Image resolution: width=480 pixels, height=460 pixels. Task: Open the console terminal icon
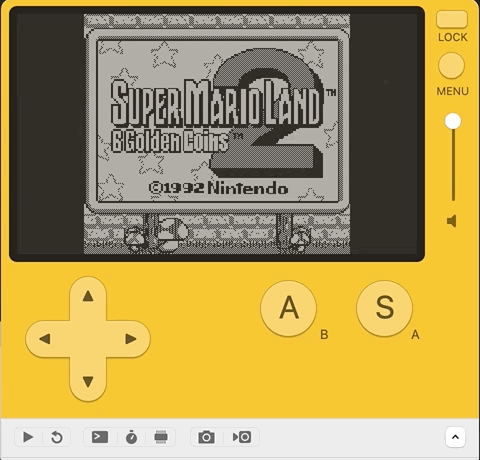pos(100,437)
